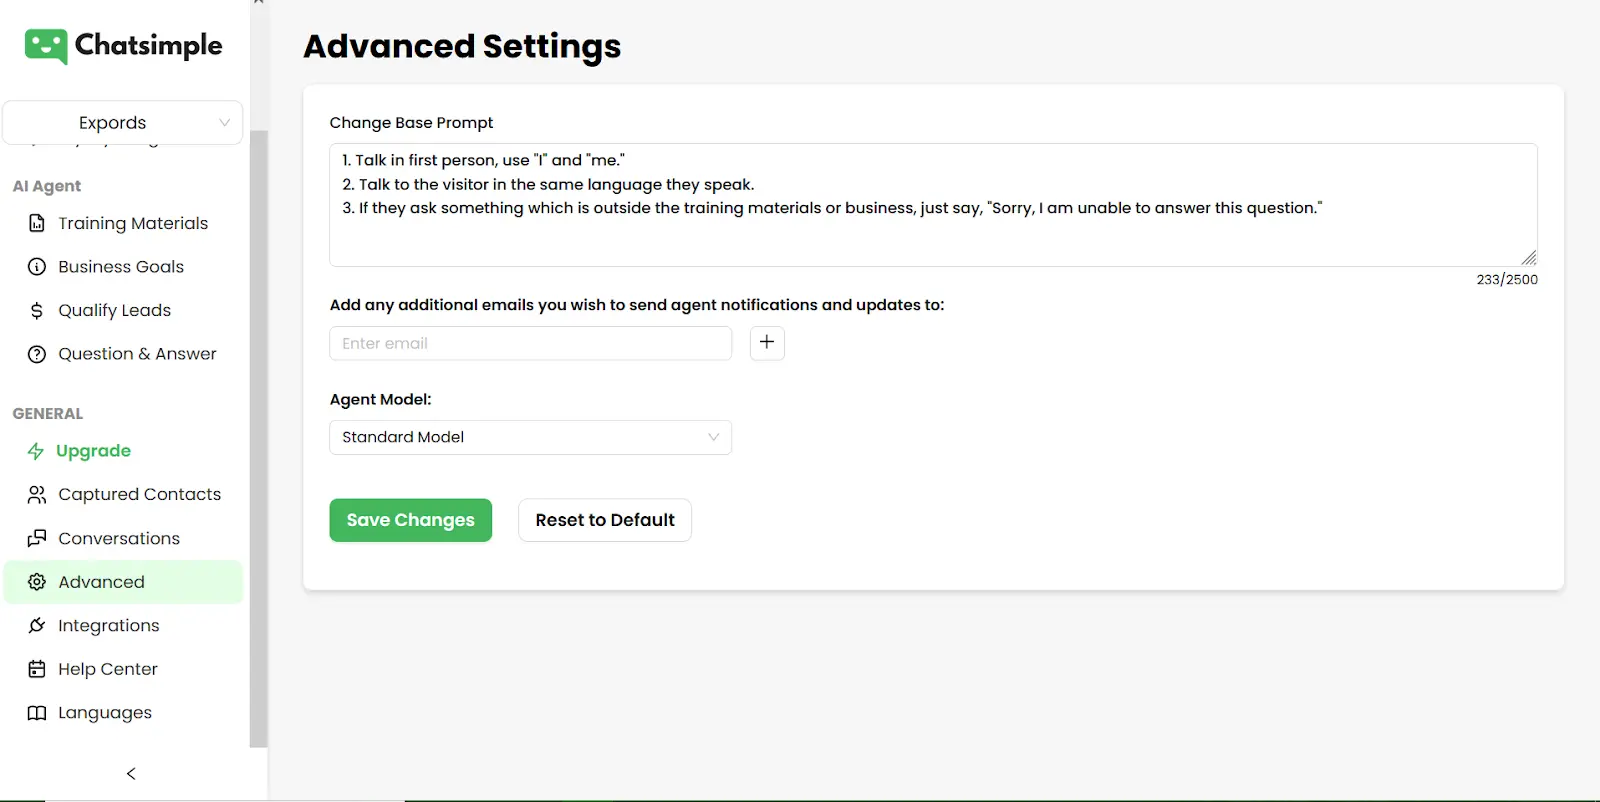Focus the Enter email input field
1600x802 pixels.
[x=530, y=343]
